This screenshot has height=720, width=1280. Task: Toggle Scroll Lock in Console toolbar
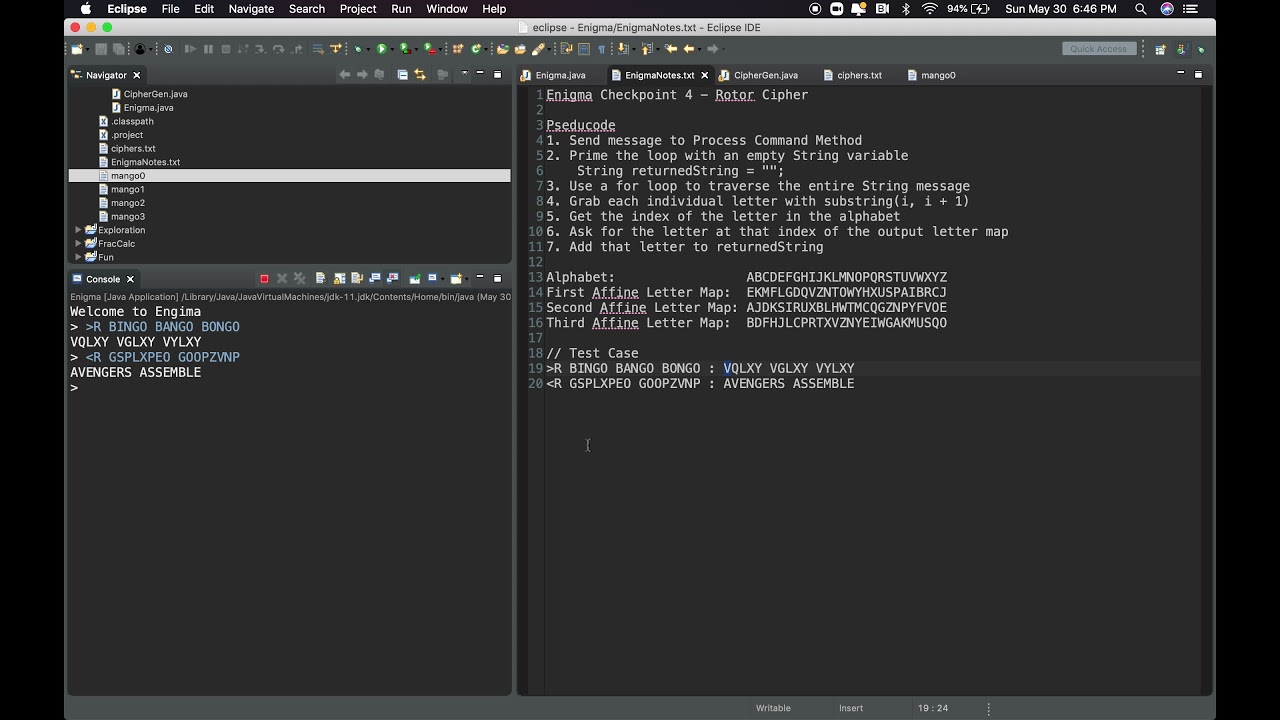coord(340,279)
